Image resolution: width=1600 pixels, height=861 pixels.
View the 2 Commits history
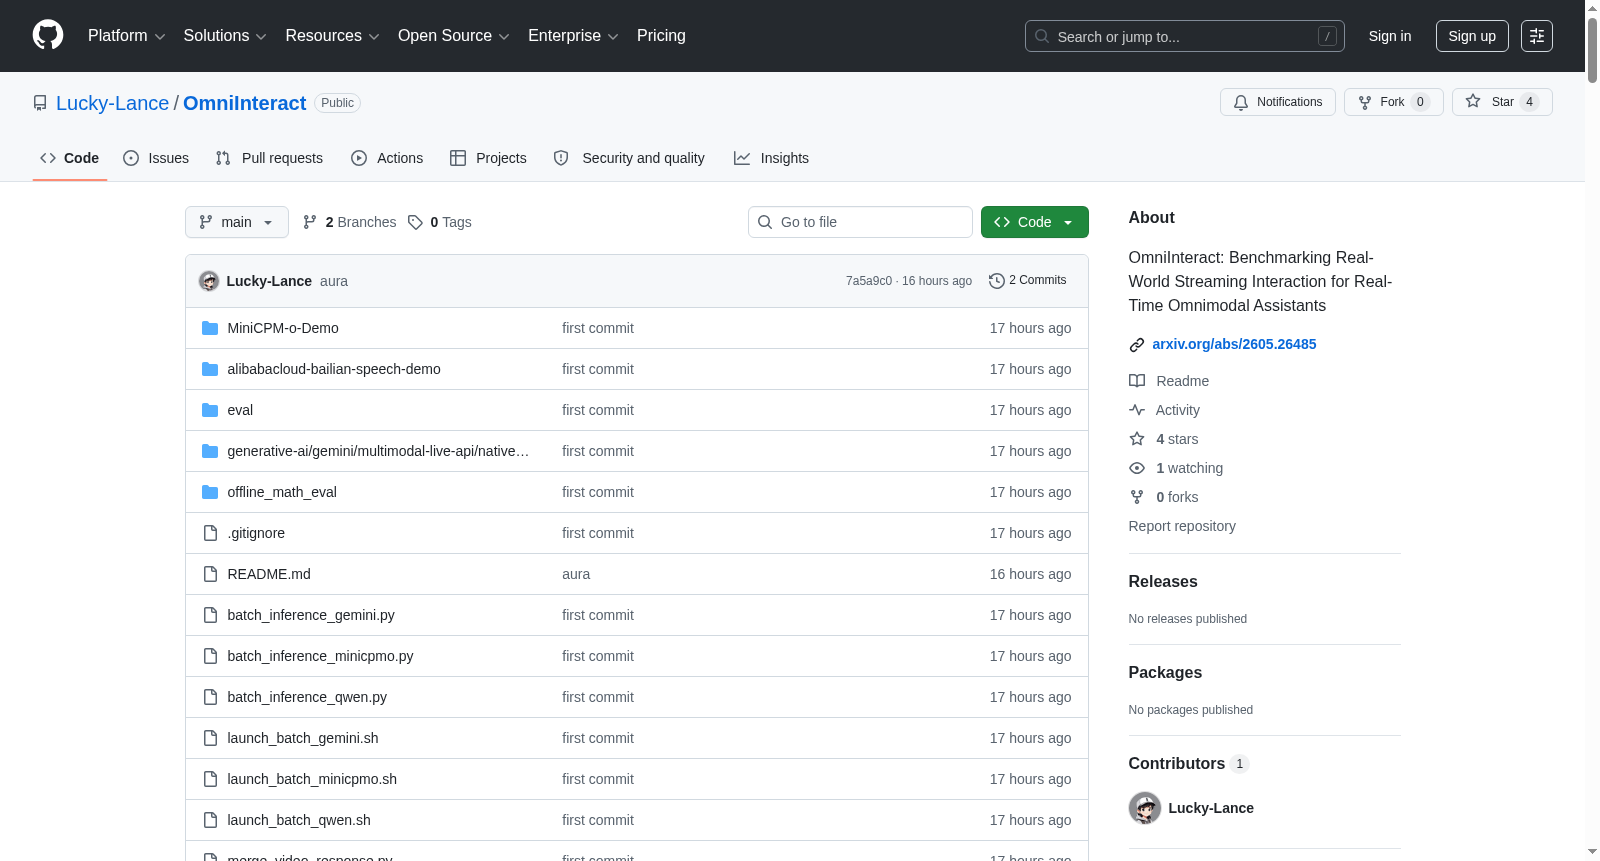[1027, 280]
